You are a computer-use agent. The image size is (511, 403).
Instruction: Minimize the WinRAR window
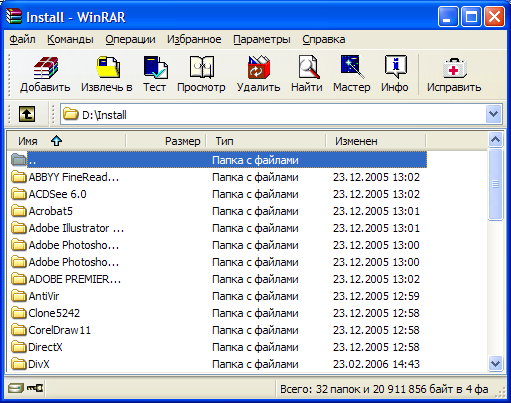(448, 17)
